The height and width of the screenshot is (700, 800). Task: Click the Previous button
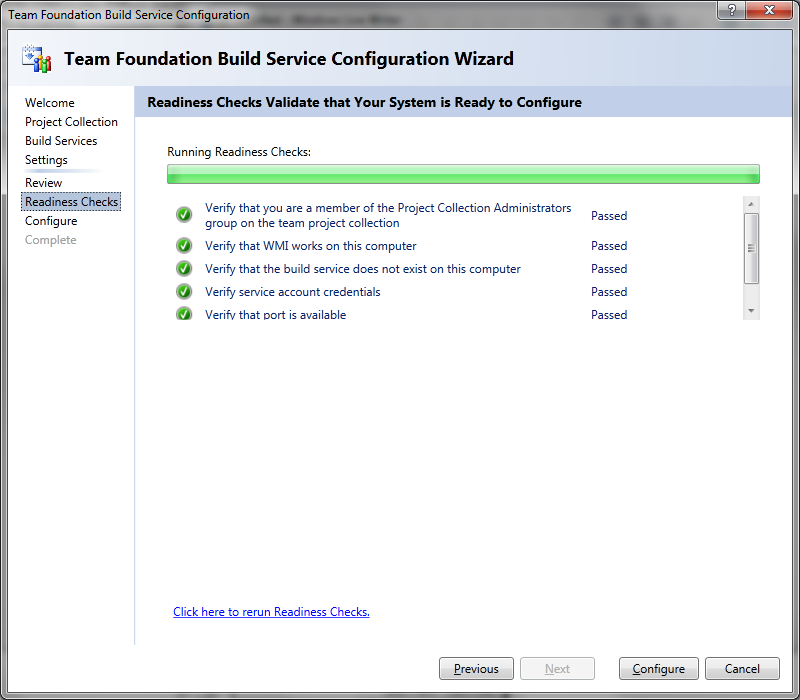pyautogui.click(x=476, y=668)
